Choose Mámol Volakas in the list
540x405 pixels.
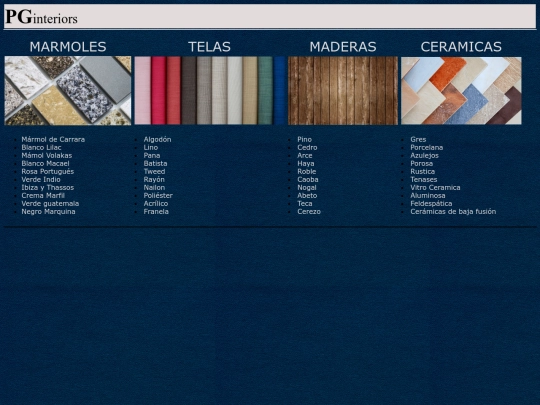[x=46, y=155]
